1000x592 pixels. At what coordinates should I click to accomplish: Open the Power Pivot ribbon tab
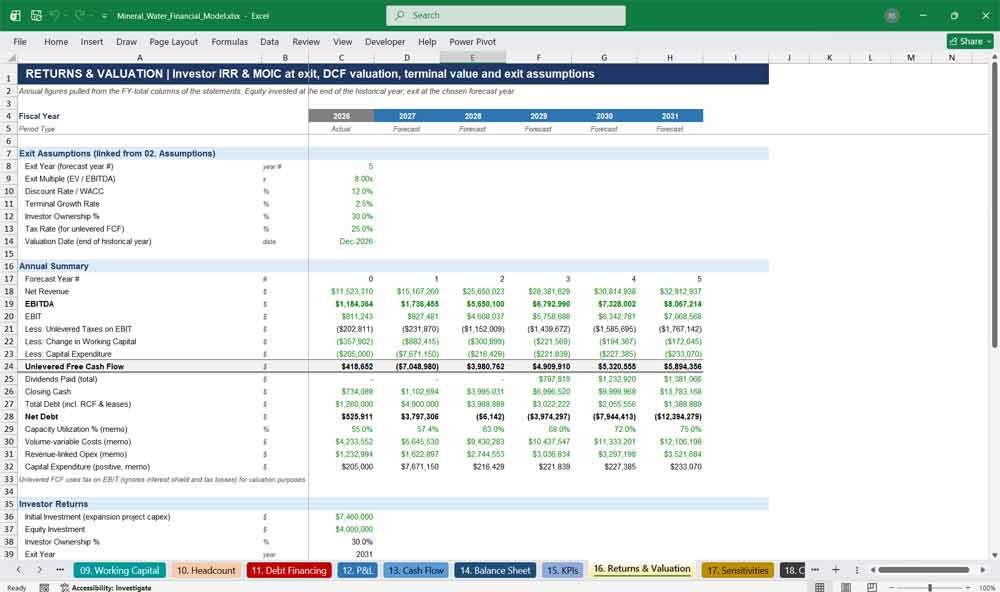click(473, 41)
